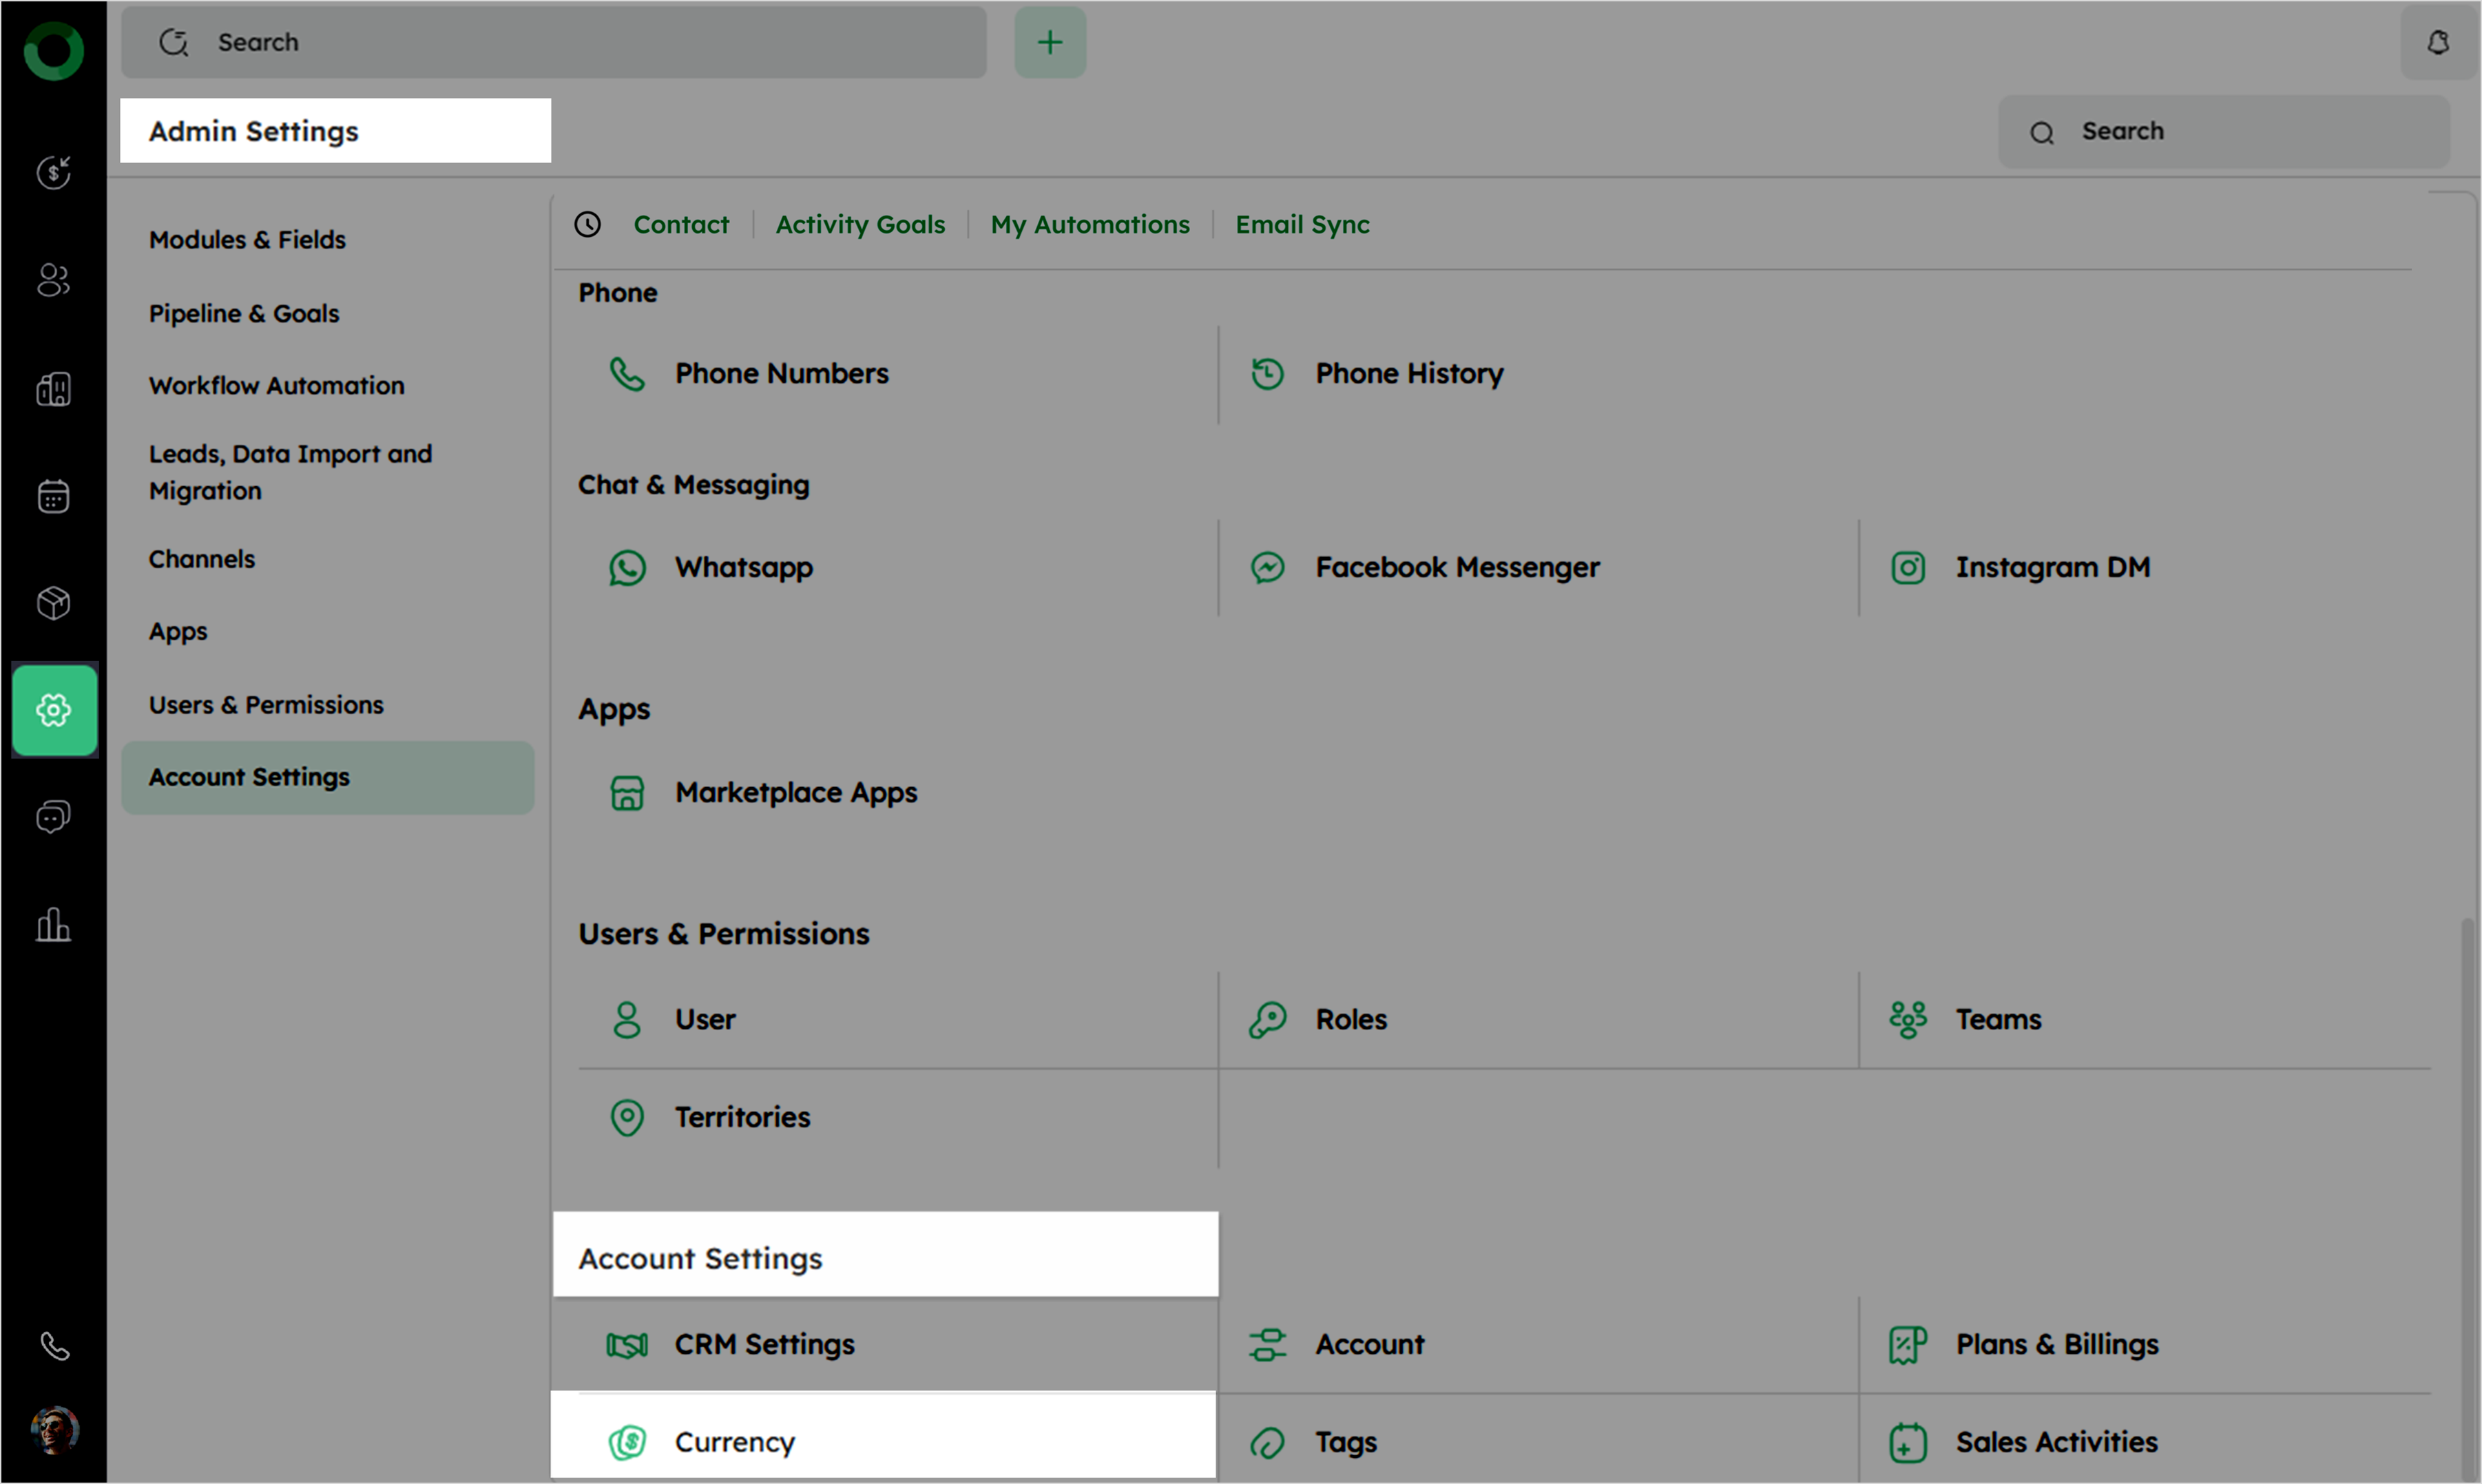Click the green gear settings icon
Viewport: 2482px width, 1484px height.
coord(54,710)
